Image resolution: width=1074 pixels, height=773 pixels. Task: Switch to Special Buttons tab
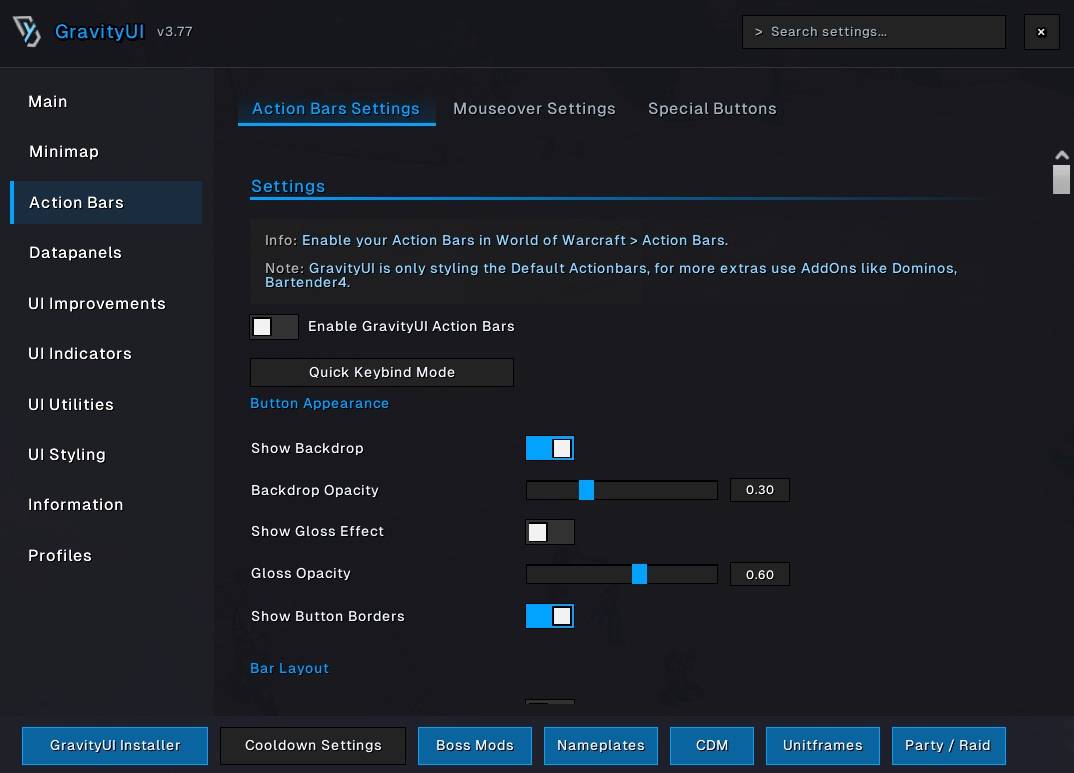[x=712, y=108]
